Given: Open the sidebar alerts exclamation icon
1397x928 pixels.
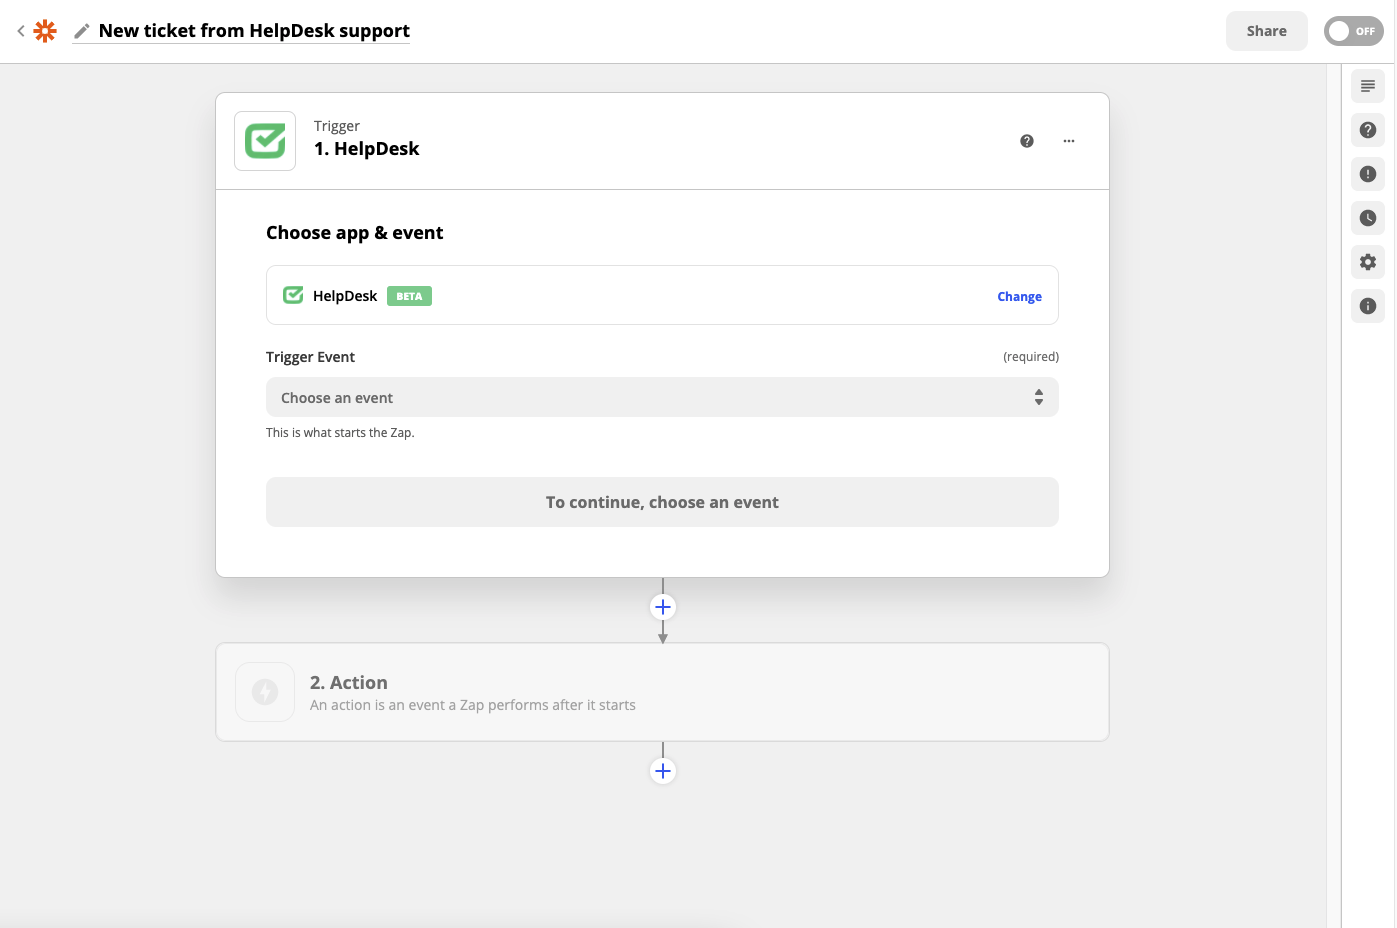Looking at the screenshot, I should 1368,174.
